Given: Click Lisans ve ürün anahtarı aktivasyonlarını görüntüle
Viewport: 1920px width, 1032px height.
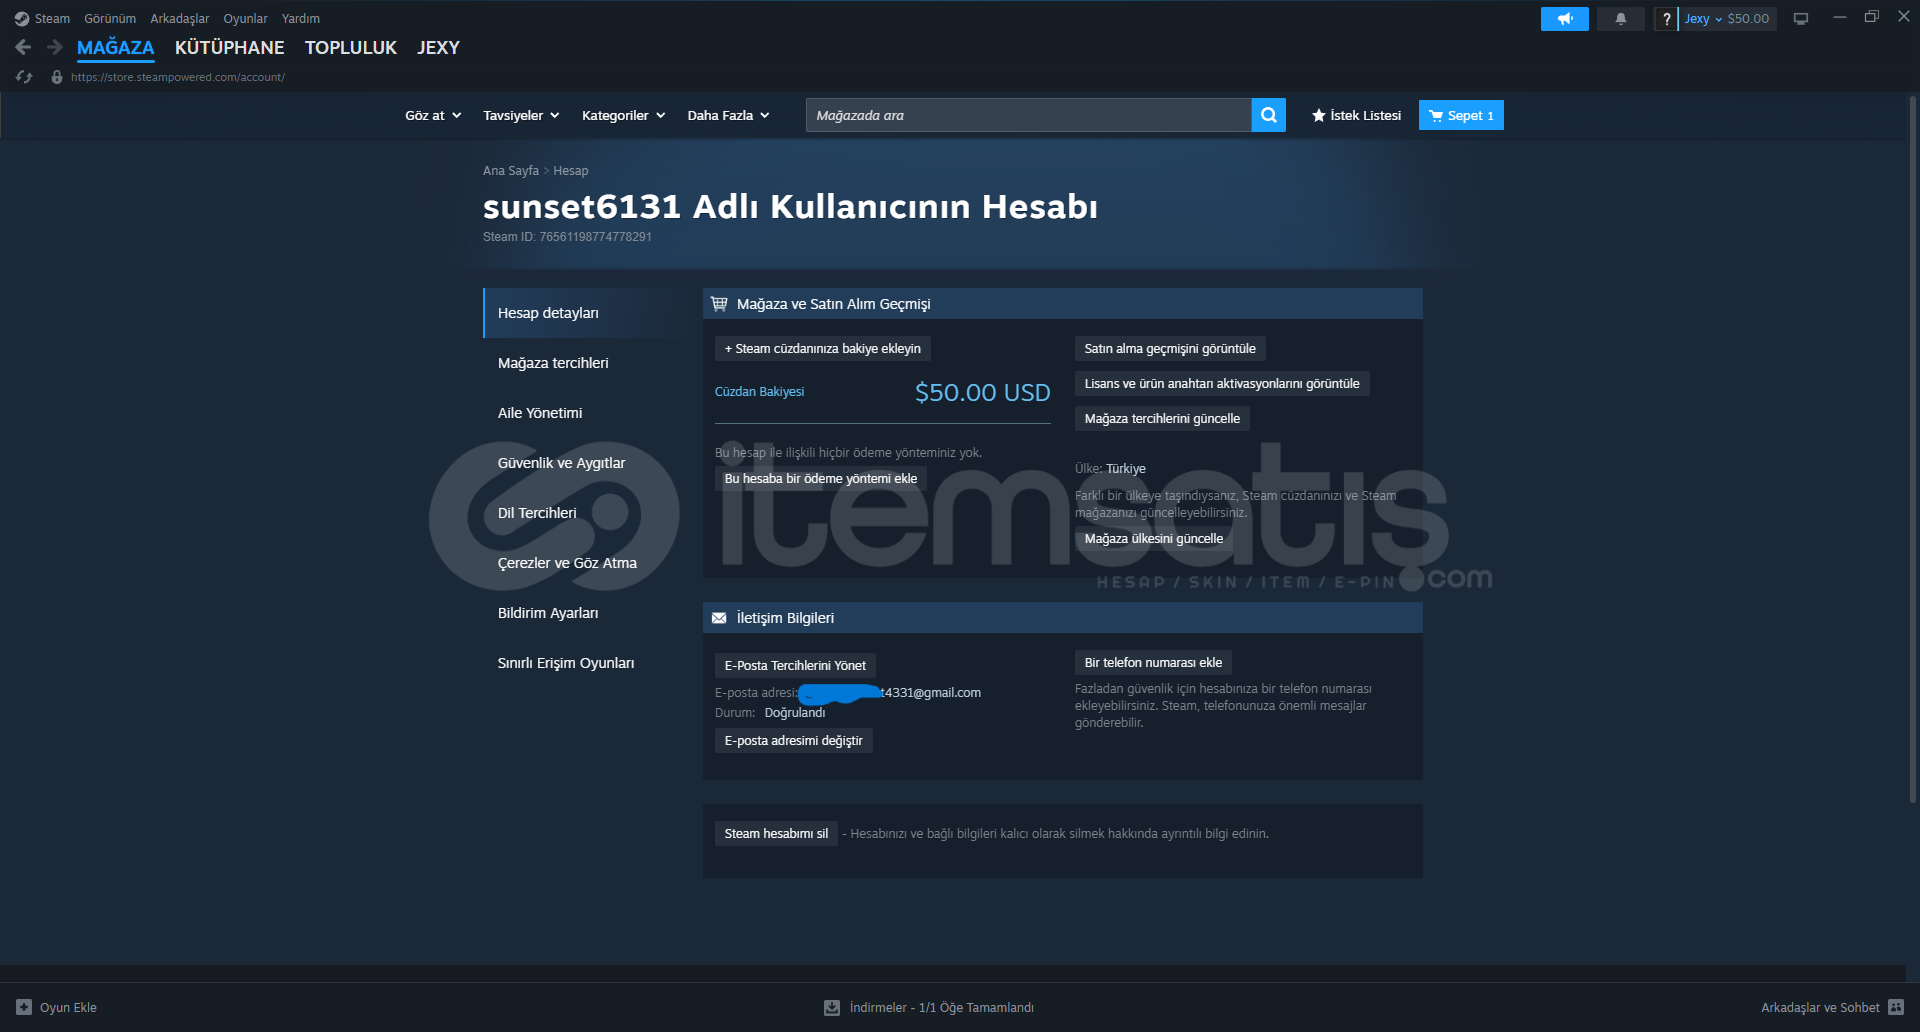Looking at the screenshot, I should [x=1222, y=384].
